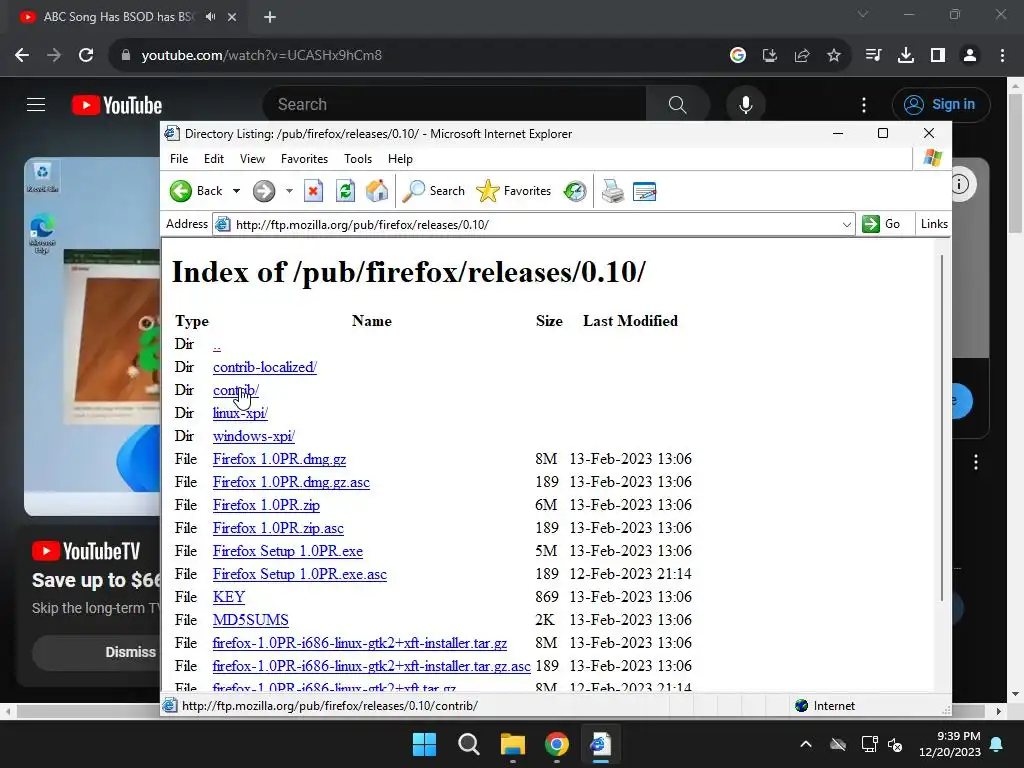Image resolution: width=1024 pixels, height=768 pixels.
Task: Click the YouTube Sign in button
Action: point(941,104)
